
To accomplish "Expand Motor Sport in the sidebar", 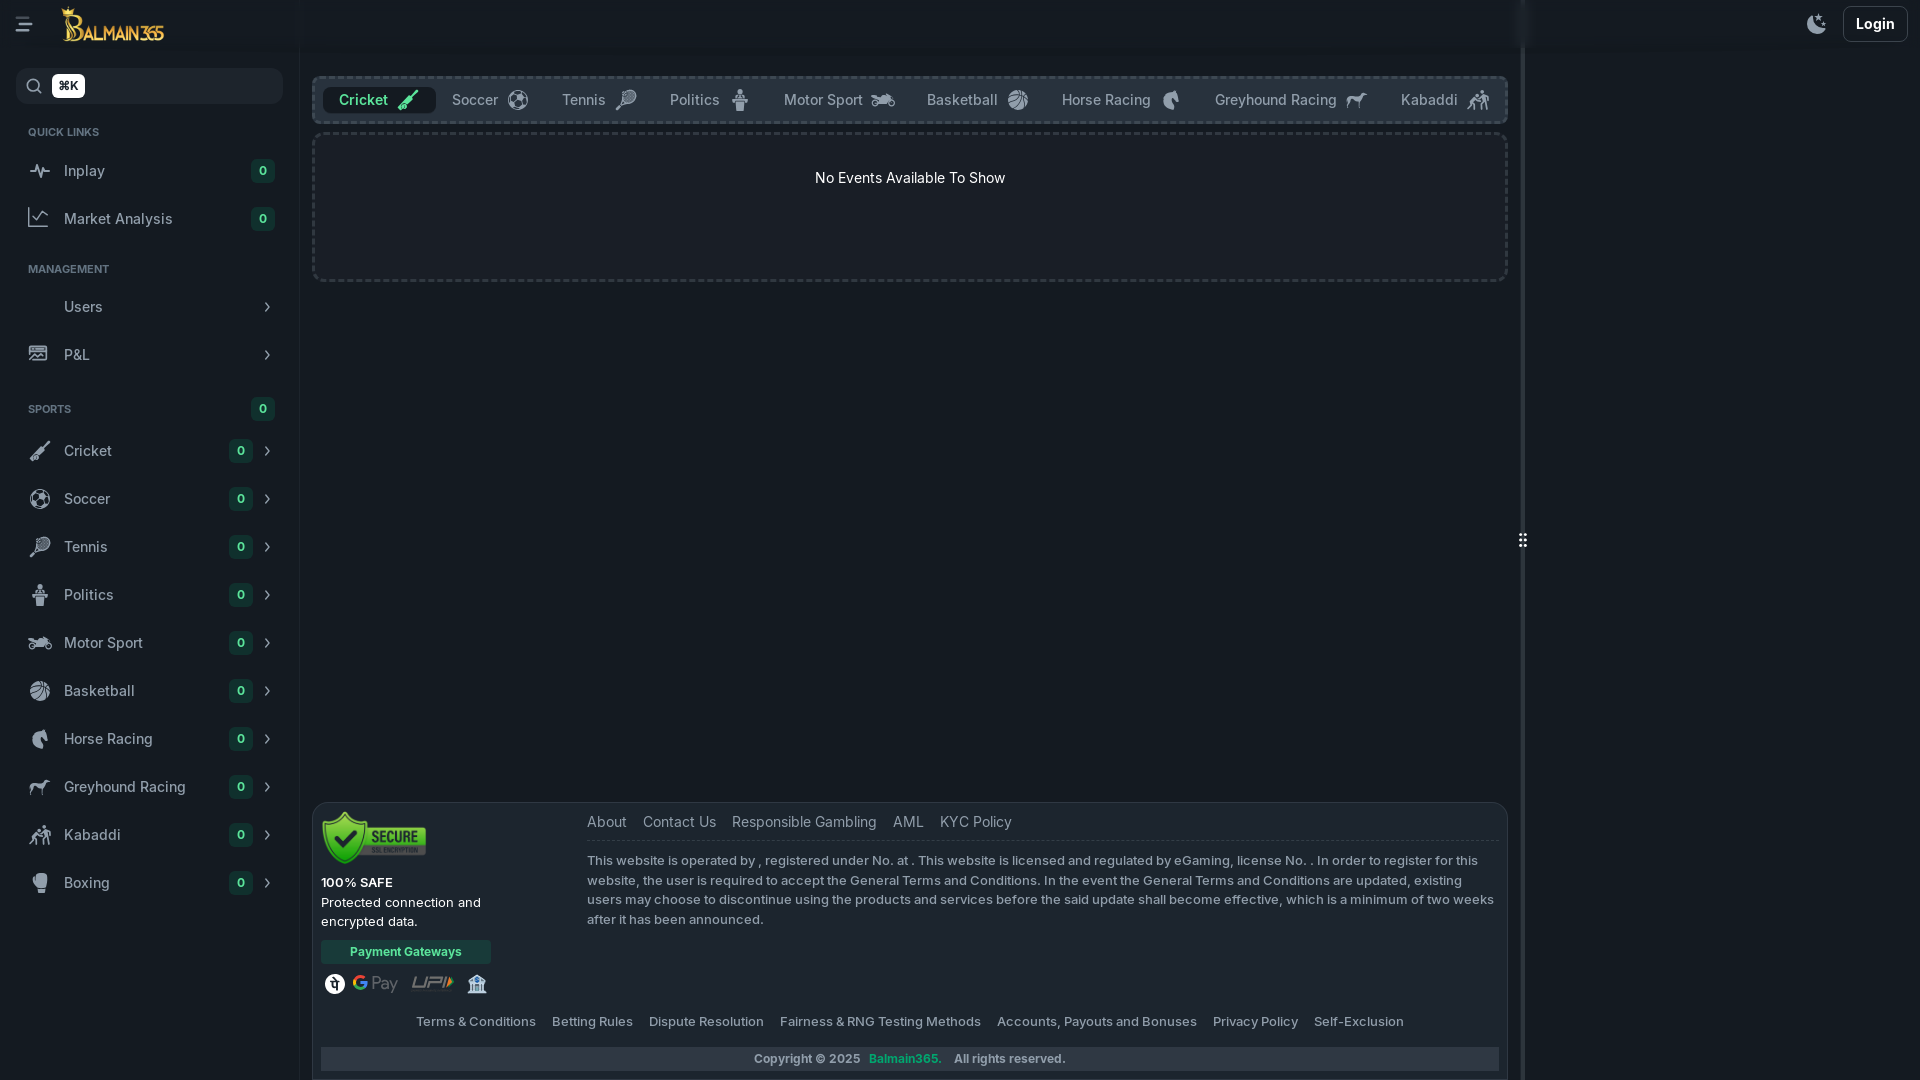I will [x=267, y=643].
